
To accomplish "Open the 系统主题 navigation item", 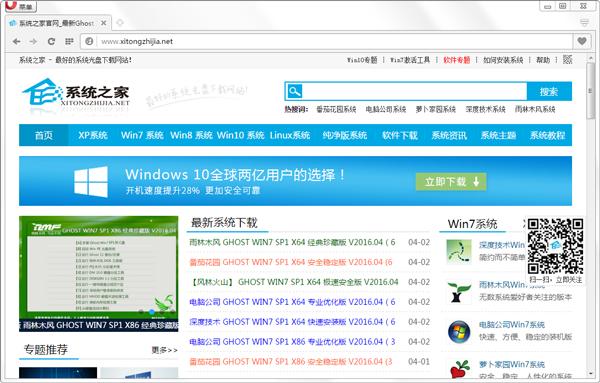I will pyautogui.click(x=498, y=135).
